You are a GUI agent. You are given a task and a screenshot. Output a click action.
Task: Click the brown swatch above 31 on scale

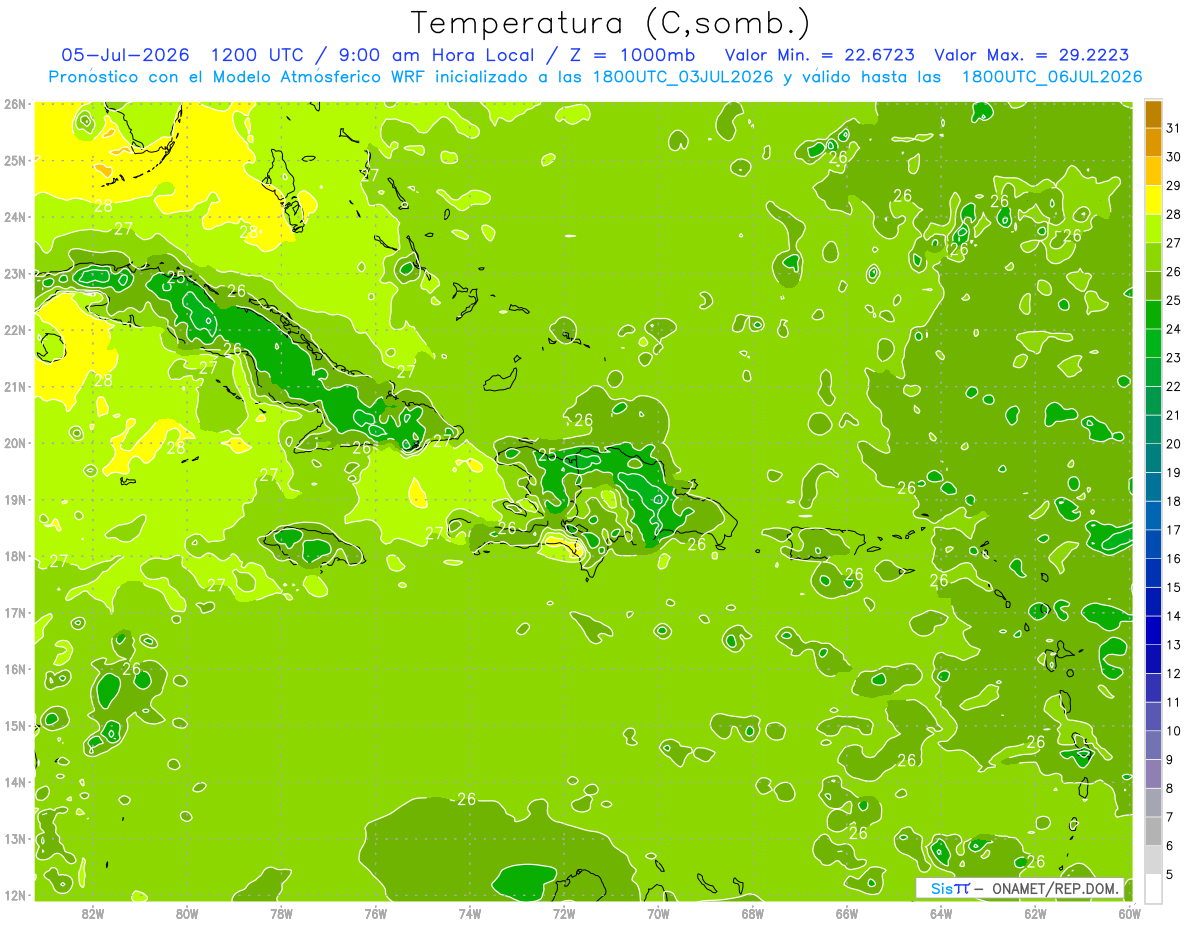point(1153,114)
